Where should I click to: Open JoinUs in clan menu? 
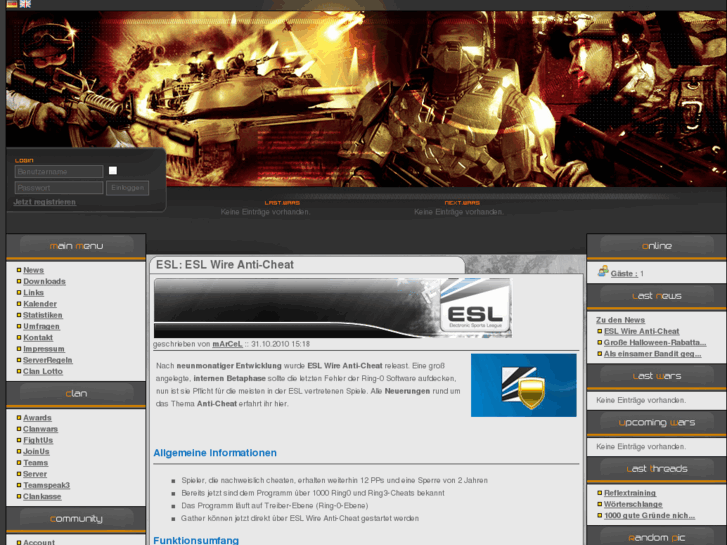tap(36, 452)
